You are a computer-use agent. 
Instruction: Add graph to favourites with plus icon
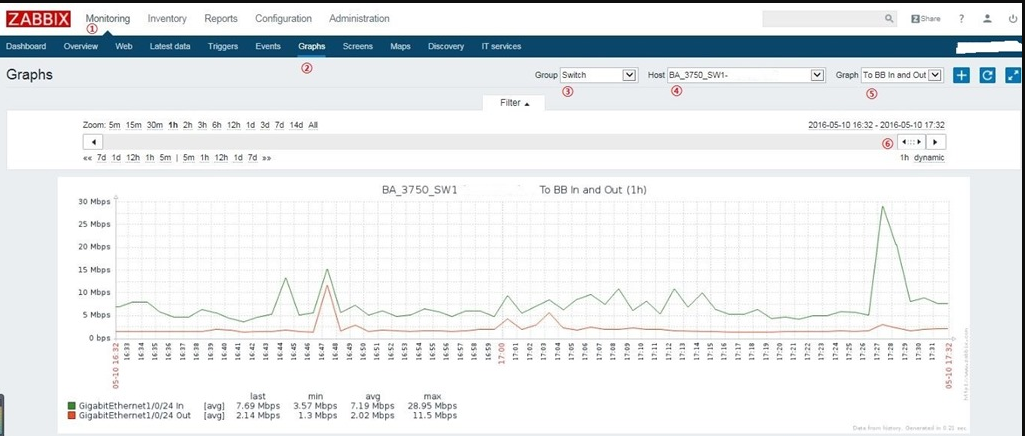(x=961, y=75)
